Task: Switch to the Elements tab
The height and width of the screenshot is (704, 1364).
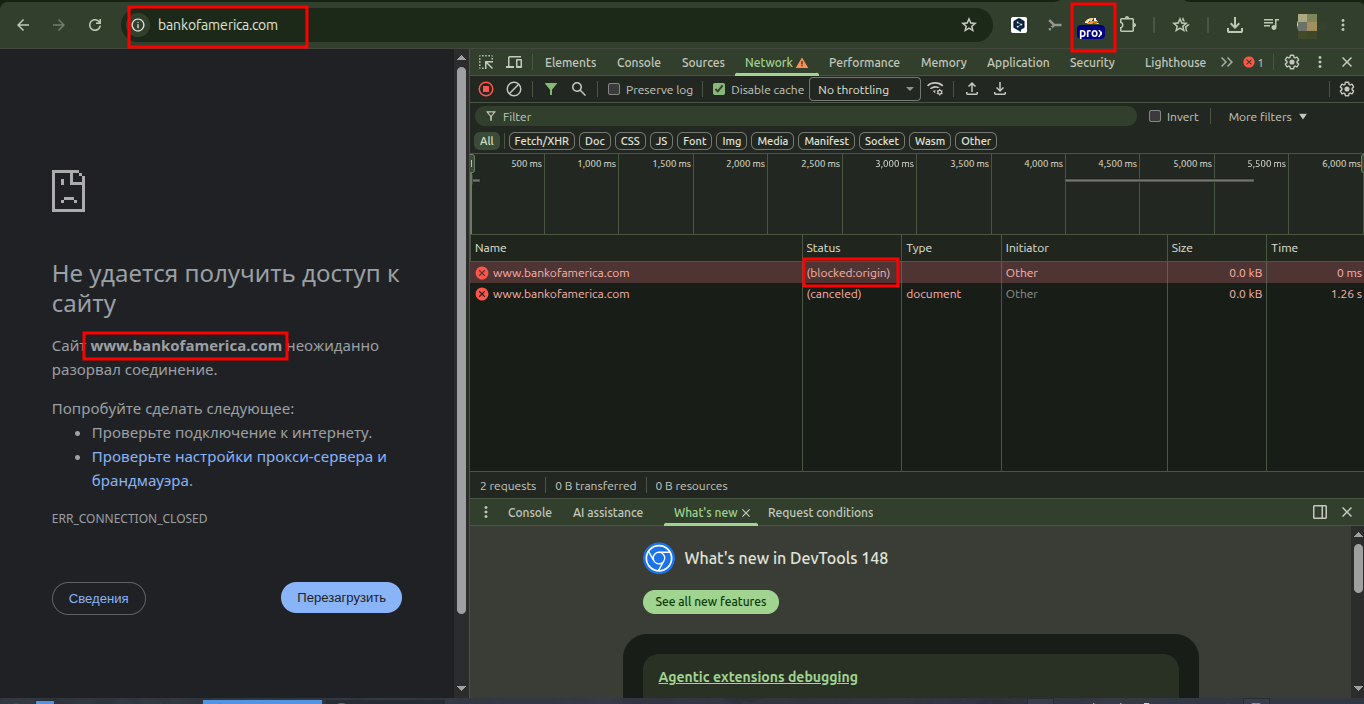Action: (x=570, y=62)
